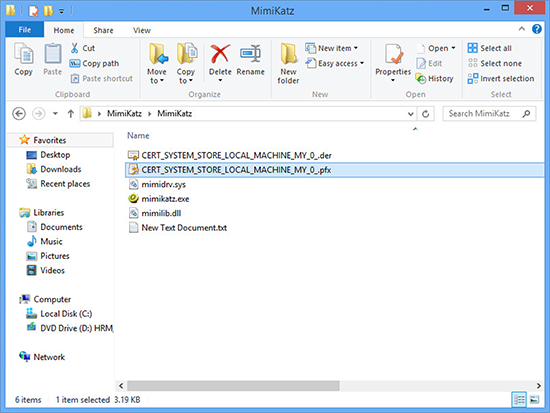Switch to the Share ribbon tab
This screenshot has height=413, width=550.
tap(103, 31)
